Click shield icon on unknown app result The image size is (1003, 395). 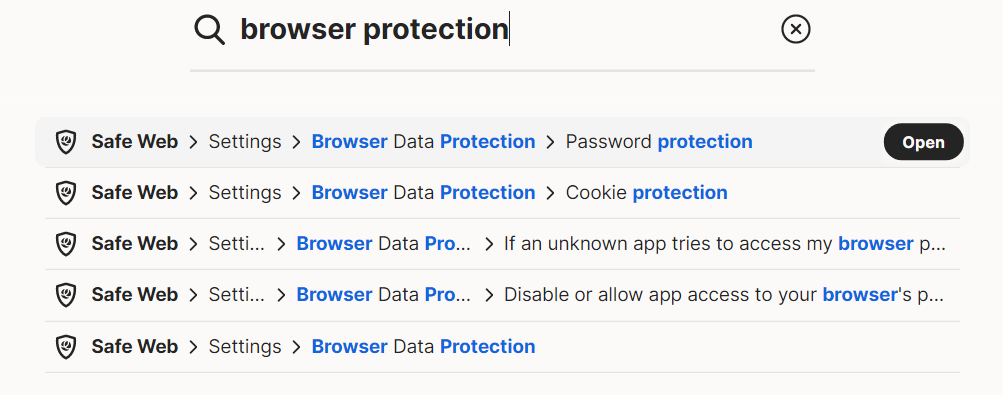point(66,244)
